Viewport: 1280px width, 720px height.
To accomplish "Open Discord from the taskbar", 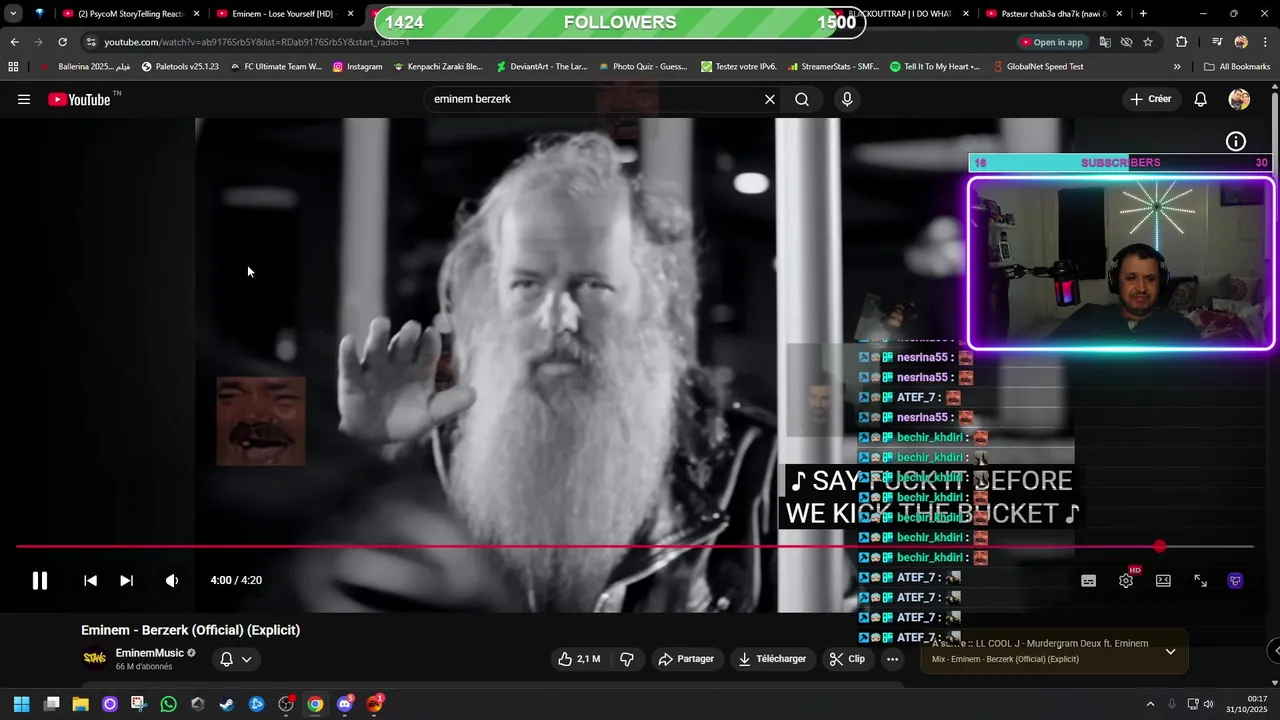I will (345, 704).
